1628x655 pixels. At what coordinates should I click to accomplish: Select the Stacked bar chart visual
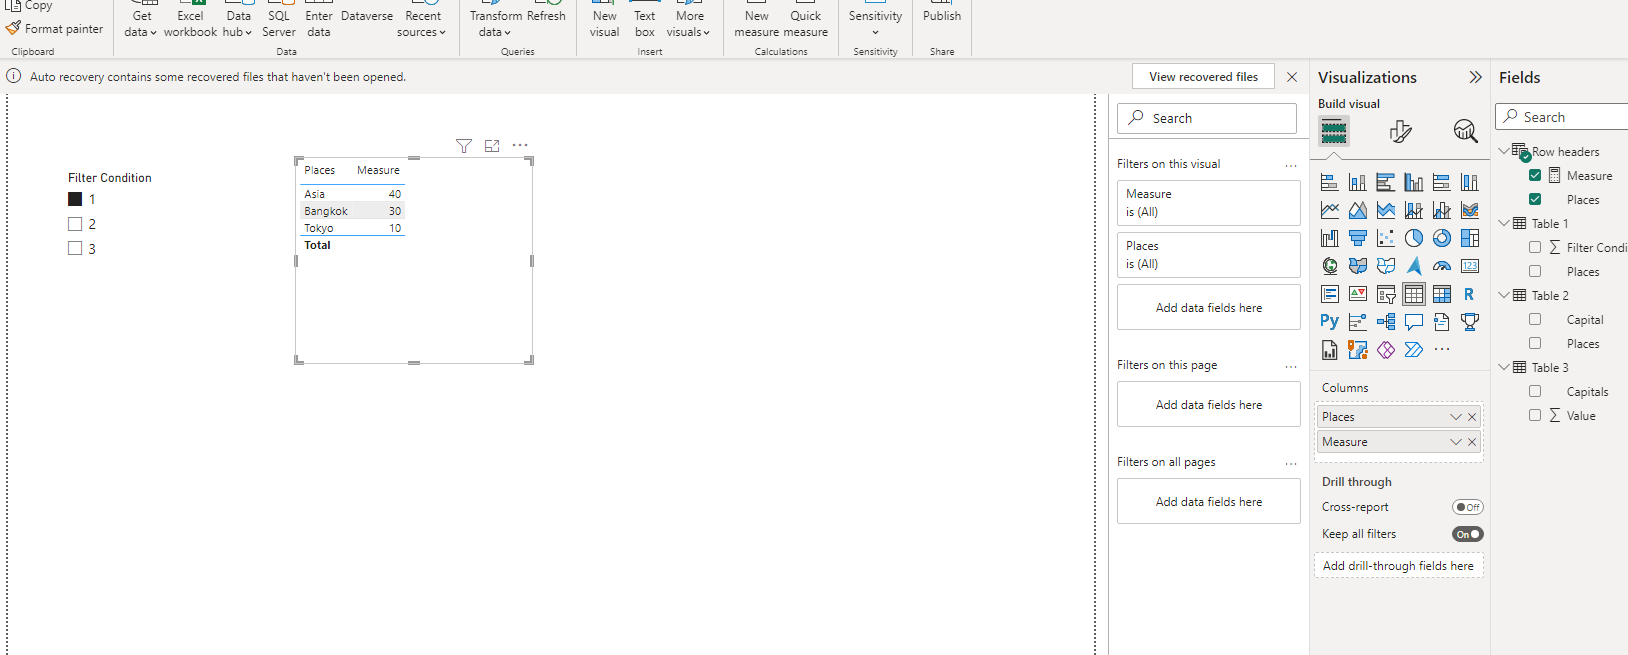tap(1329, 182)
